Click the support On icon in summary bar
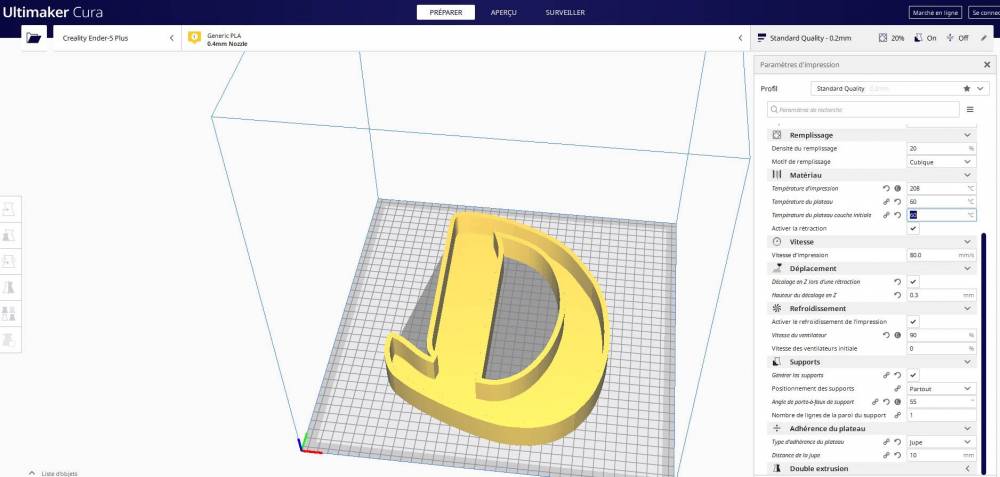This screenshot has height=477, width=1000. (x=918, y=38)
